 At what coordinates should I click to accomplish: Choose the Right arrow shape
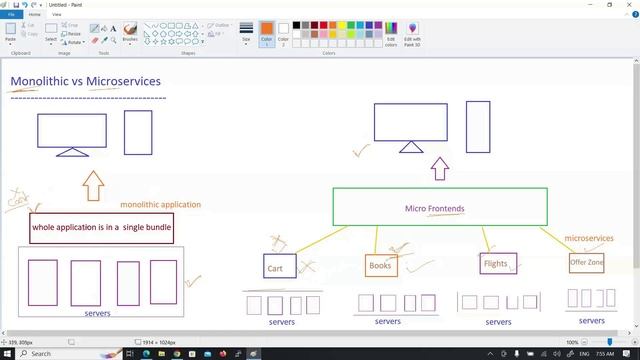coord(179,34)
